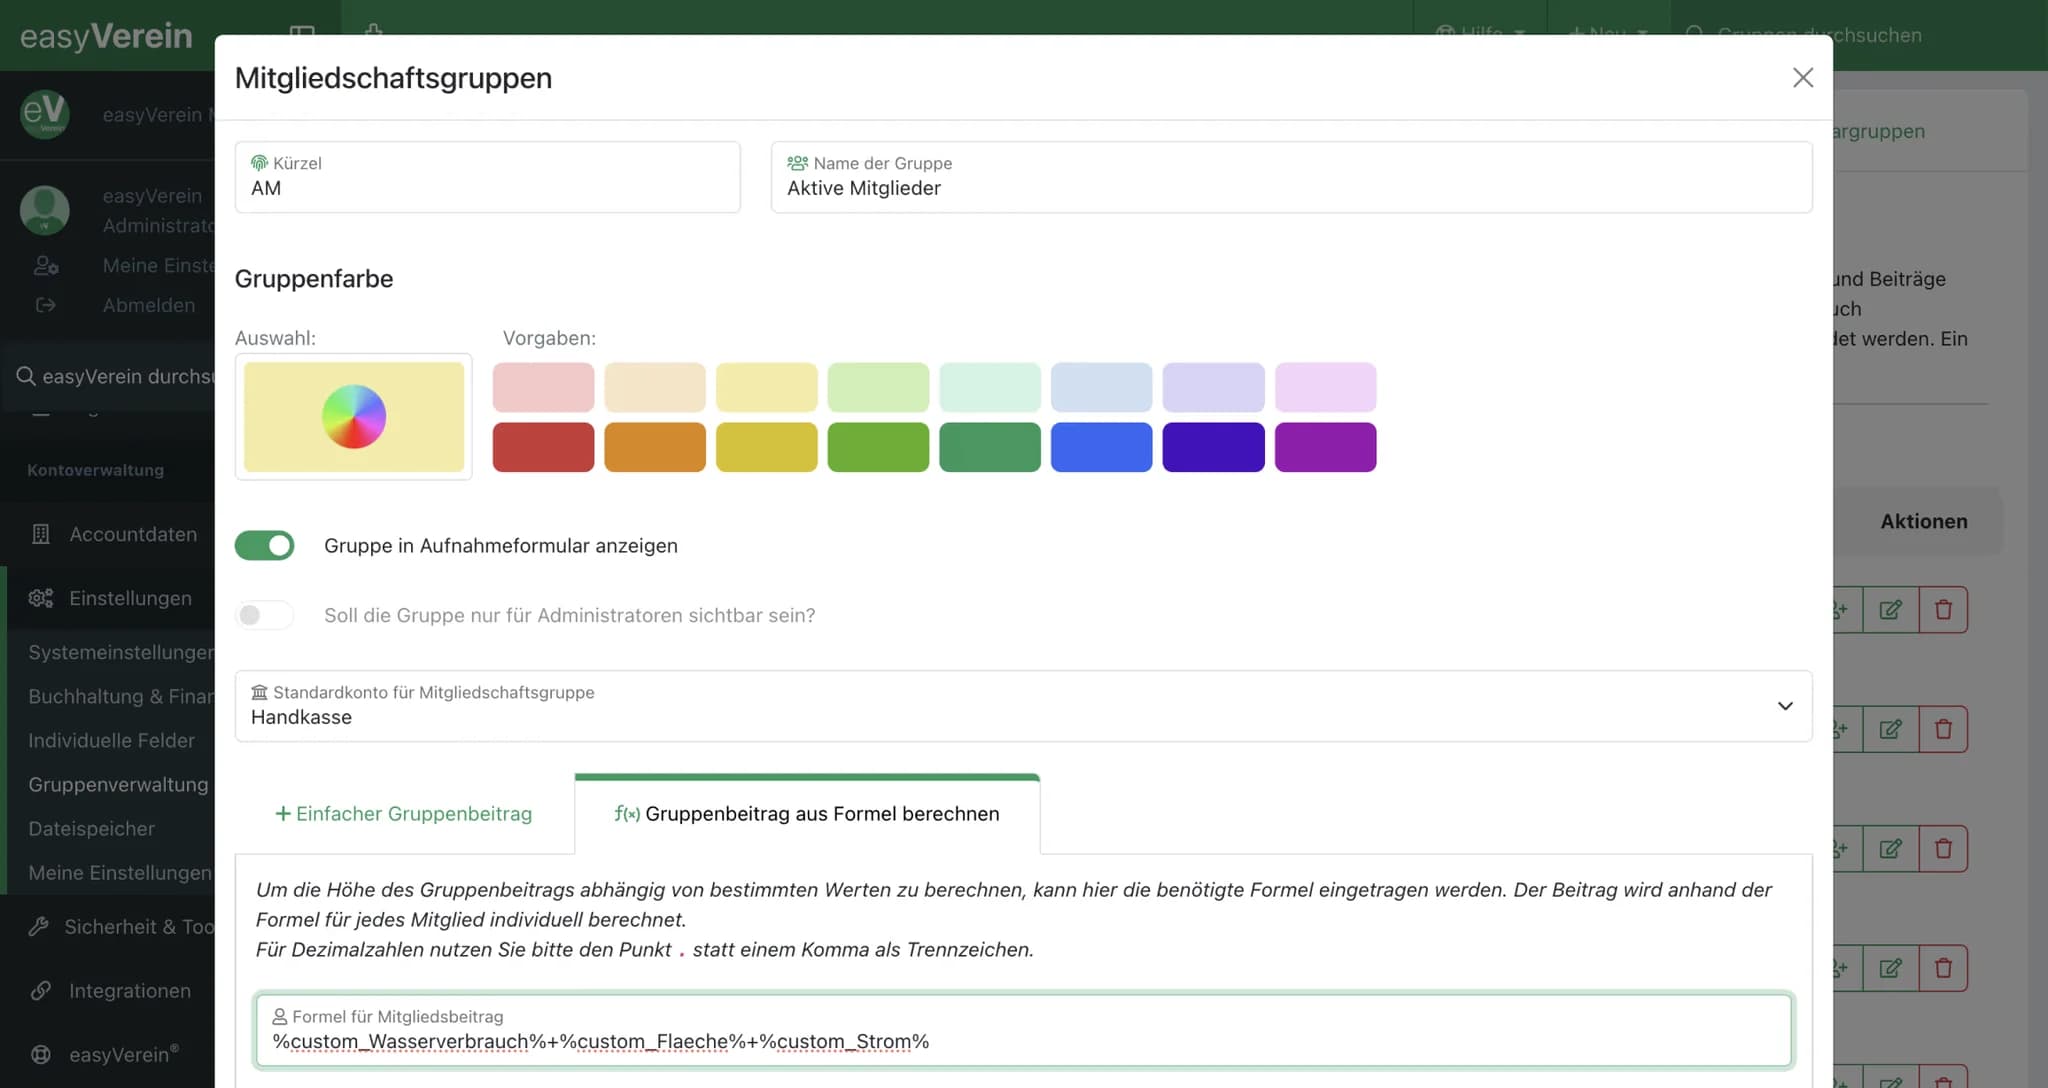Open Individuelle Felder submenu item
This screenshot has width=2048, height=1088.
112,741
